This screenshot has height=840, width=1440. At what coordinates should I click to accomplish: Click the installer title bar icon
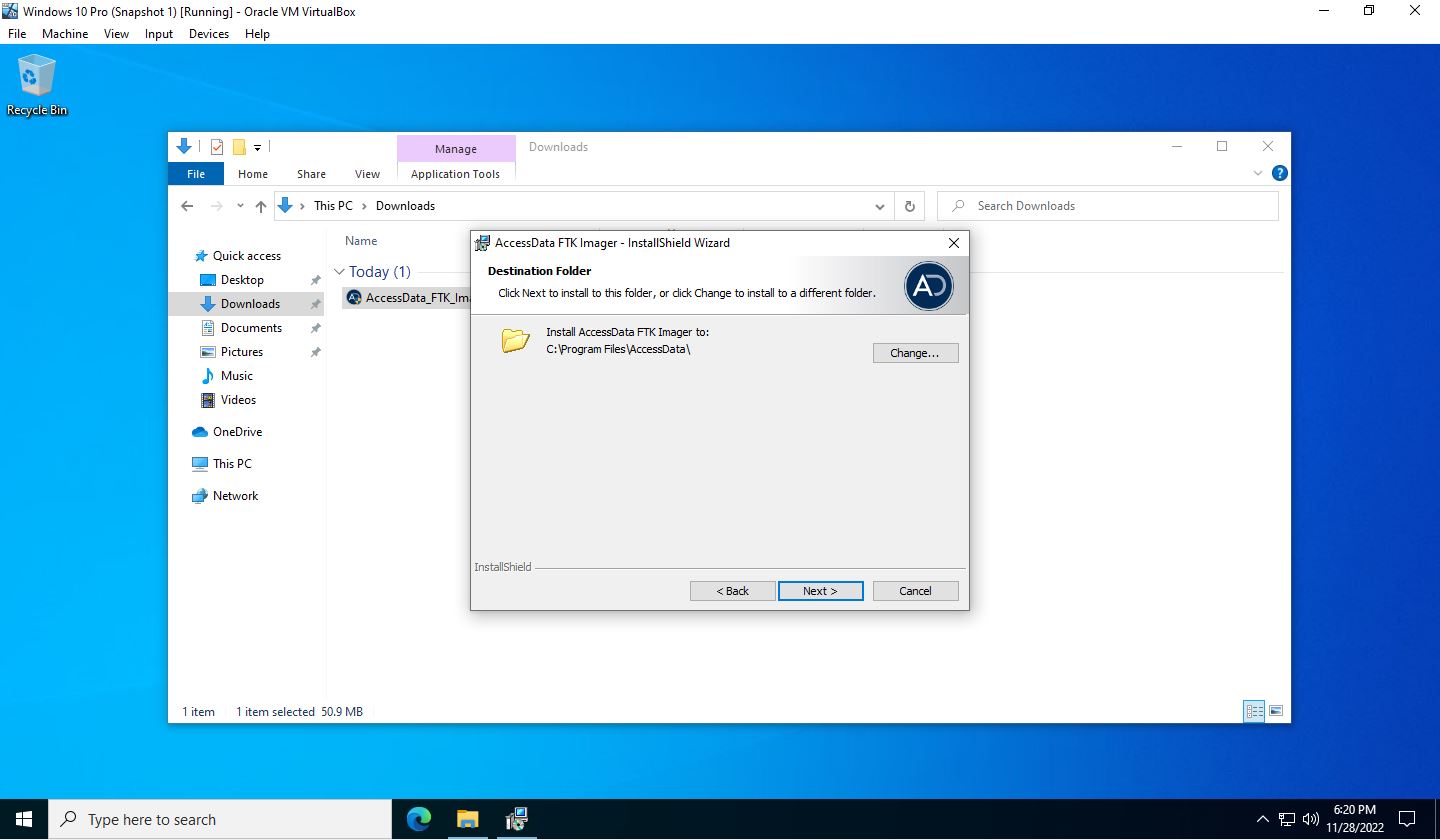coord(483,243)
